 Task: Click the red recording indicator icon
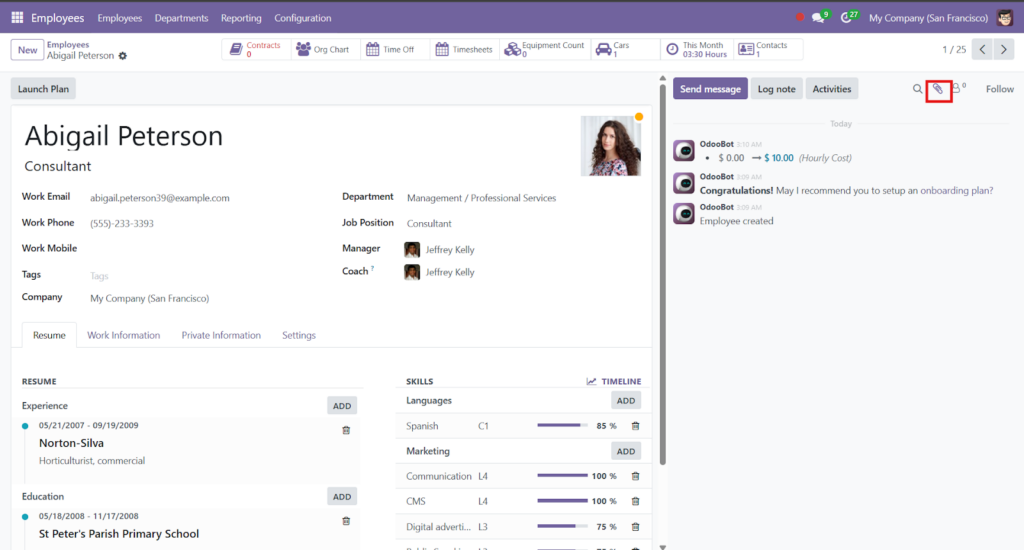(799, 18)
